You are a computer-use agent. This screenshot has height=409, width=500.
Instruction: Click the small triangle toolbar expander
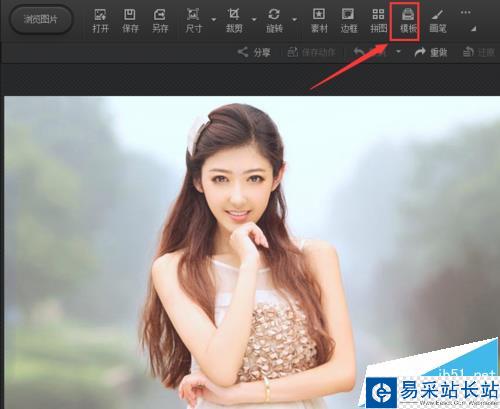click(x=473, y=29)
